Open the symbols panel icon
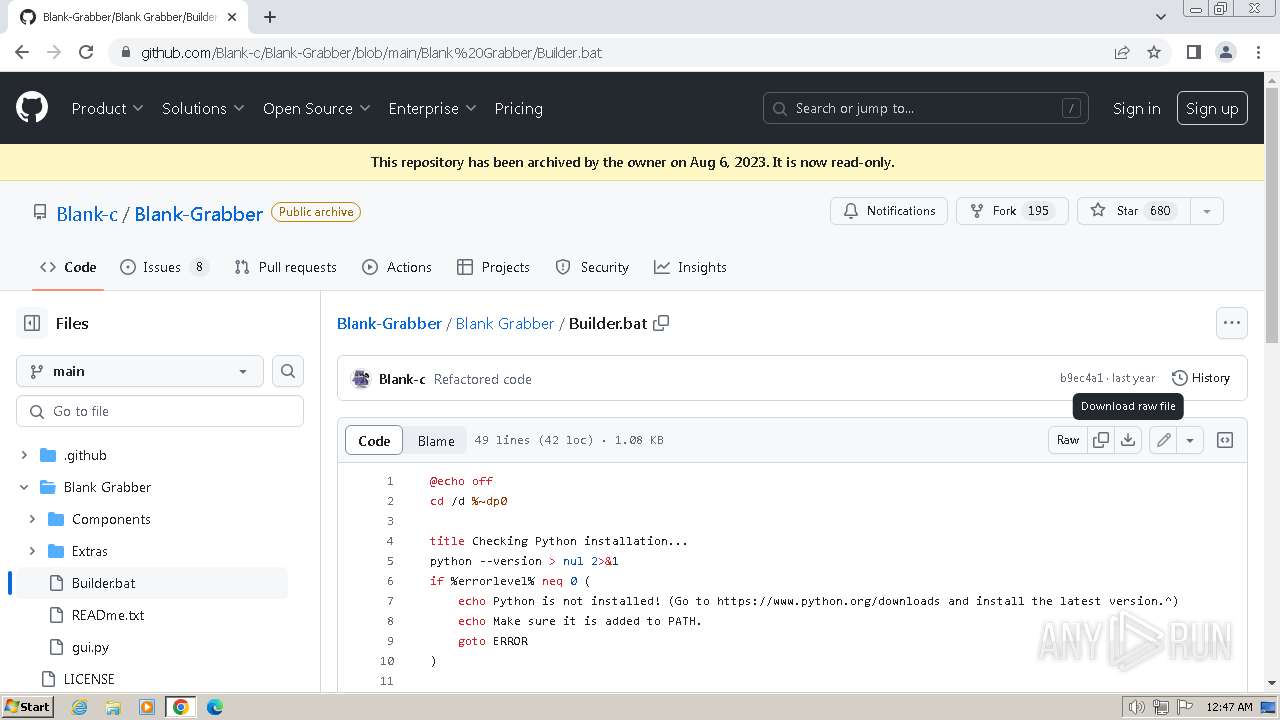 1225,440
